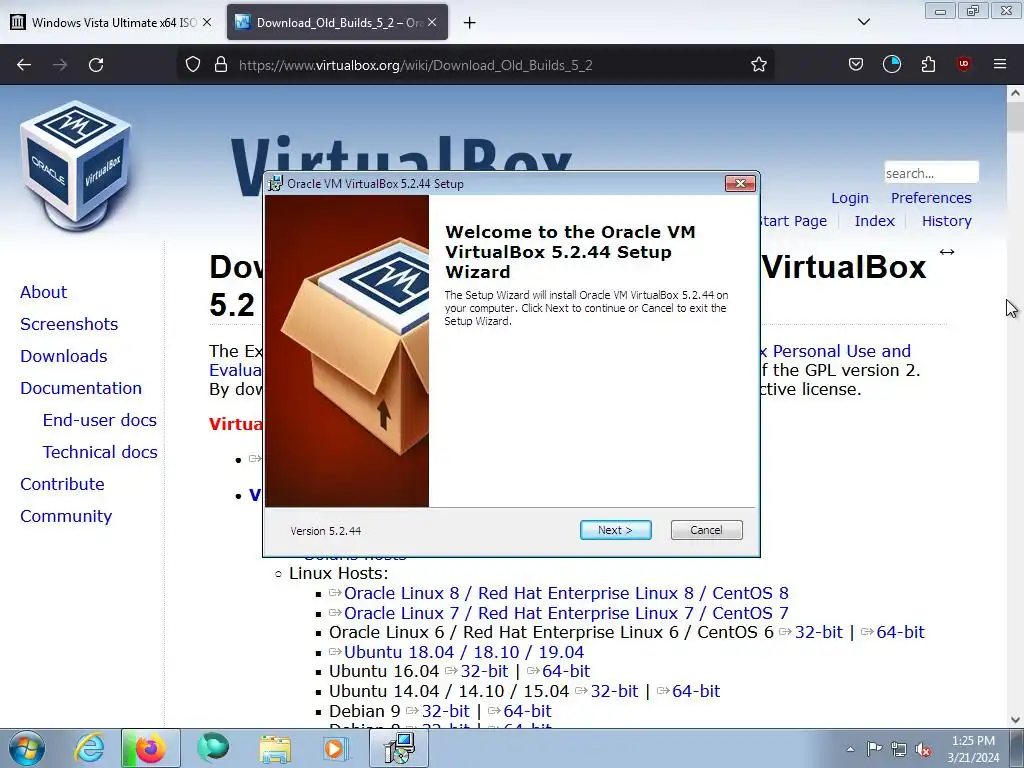Viewport: 1024px width, 768px height.
Task: Download Ubuntu 14.04 32-bit build
Action: click(614, 691)
